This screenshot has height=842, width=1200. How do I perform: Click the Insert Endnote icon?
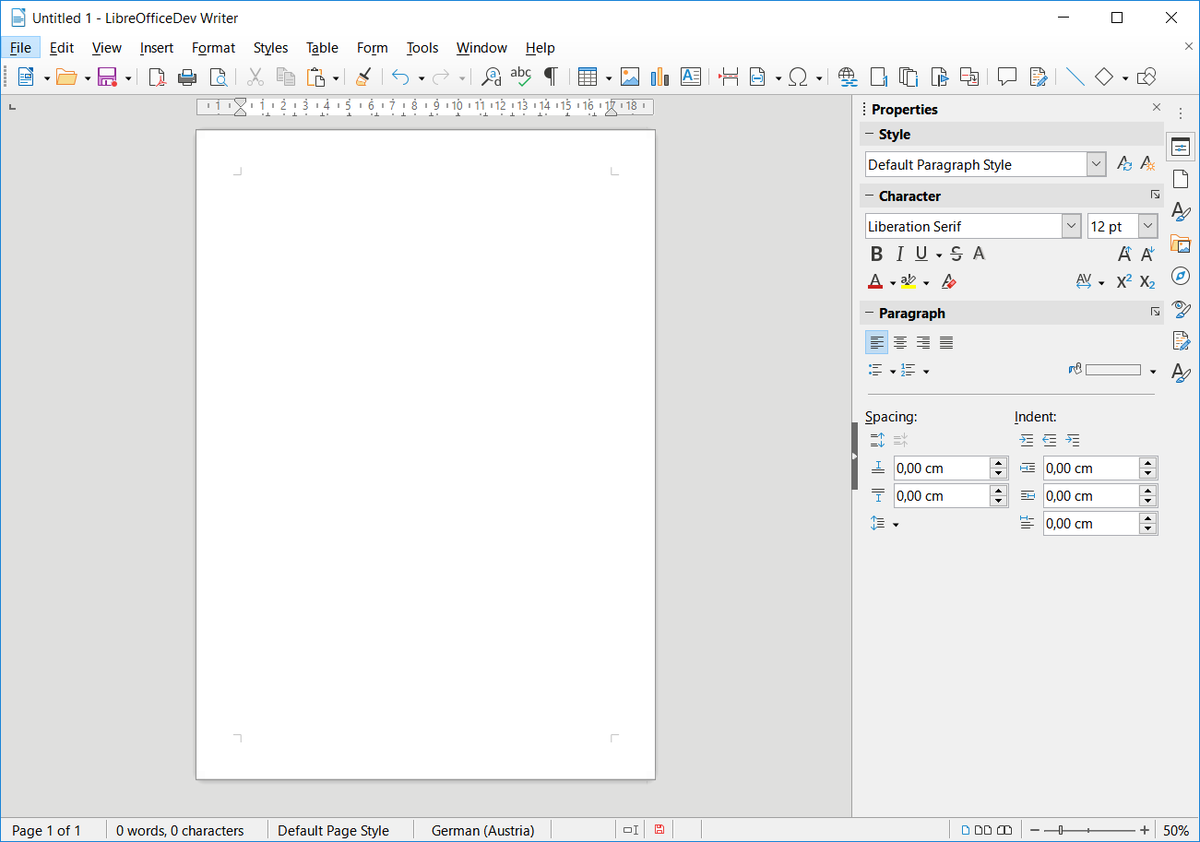(908, 77)
